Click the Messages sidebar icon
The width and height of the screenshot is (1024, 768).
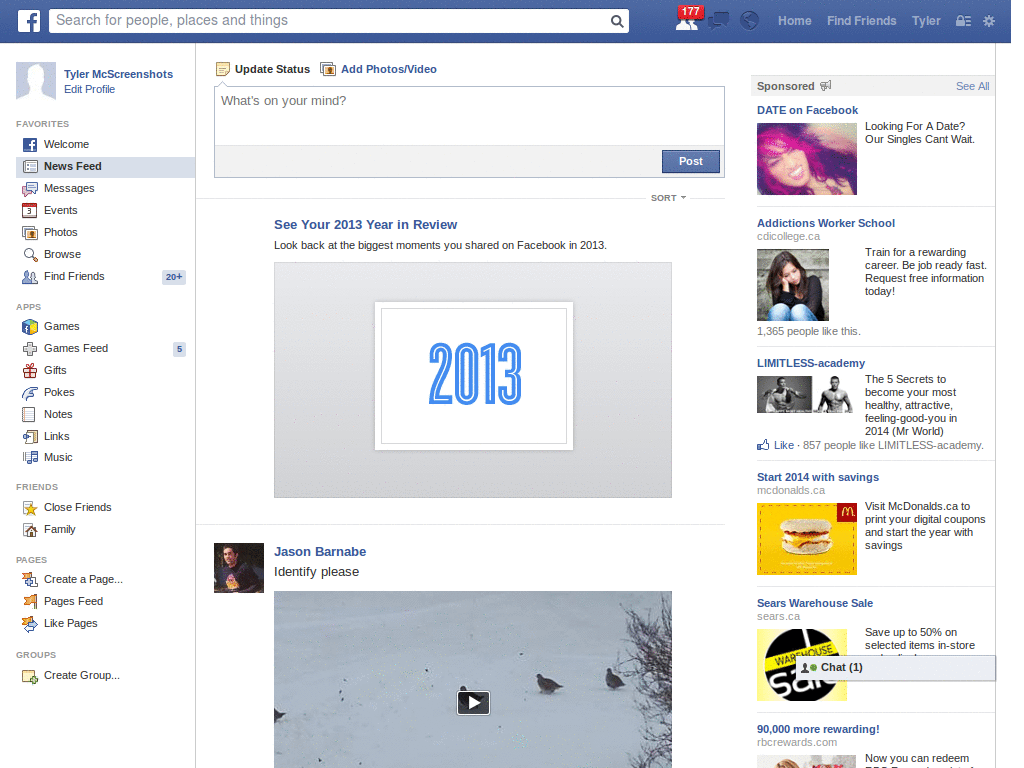pos(29,189)
